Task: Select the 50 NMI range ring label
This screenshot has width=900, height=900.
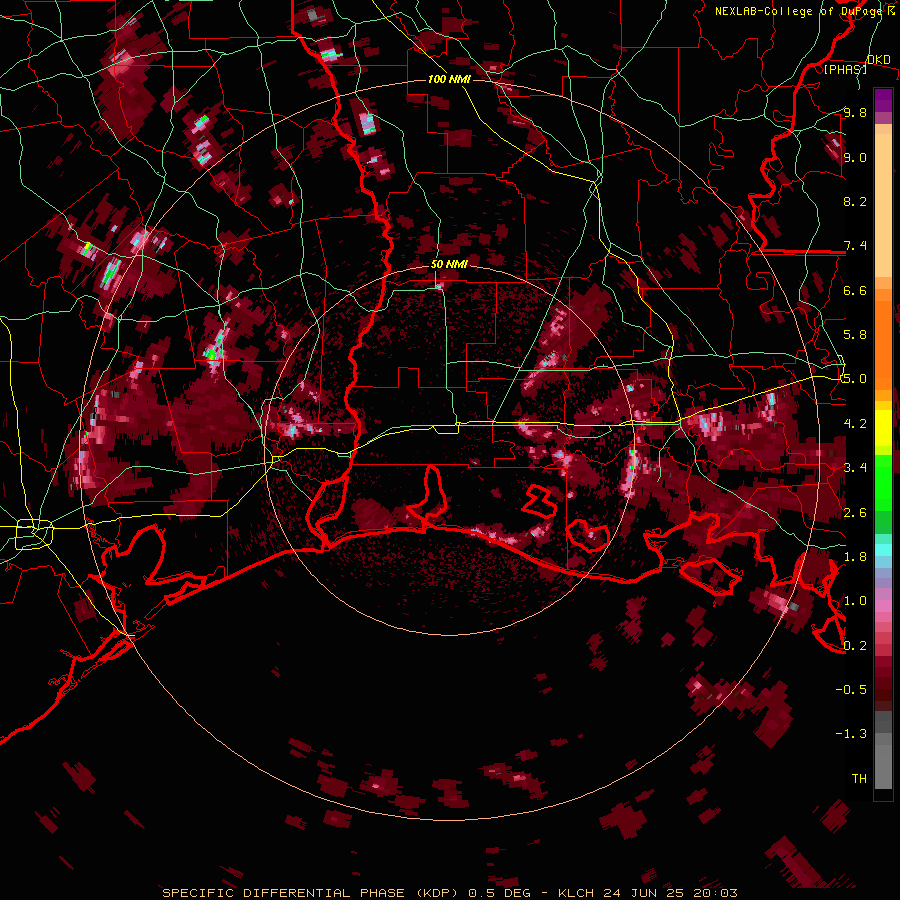Action: 449,264
